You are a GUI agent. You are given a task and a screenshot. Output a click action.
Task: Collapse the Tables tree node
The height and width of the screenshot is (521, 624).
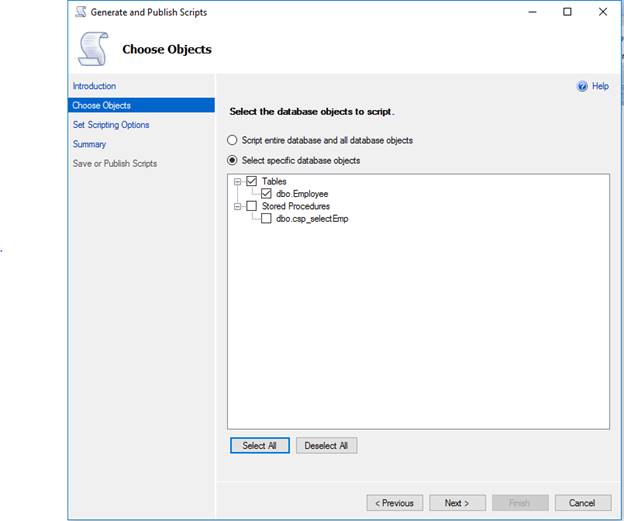[238, 181]
